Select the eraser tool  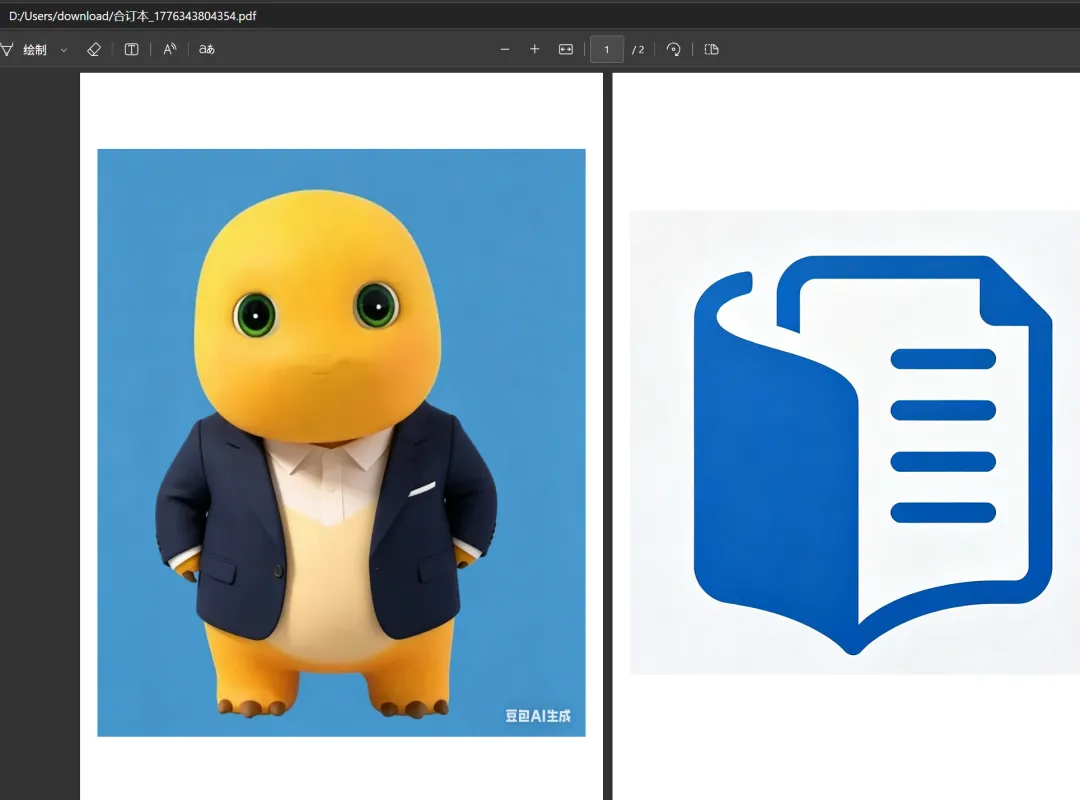94,50
